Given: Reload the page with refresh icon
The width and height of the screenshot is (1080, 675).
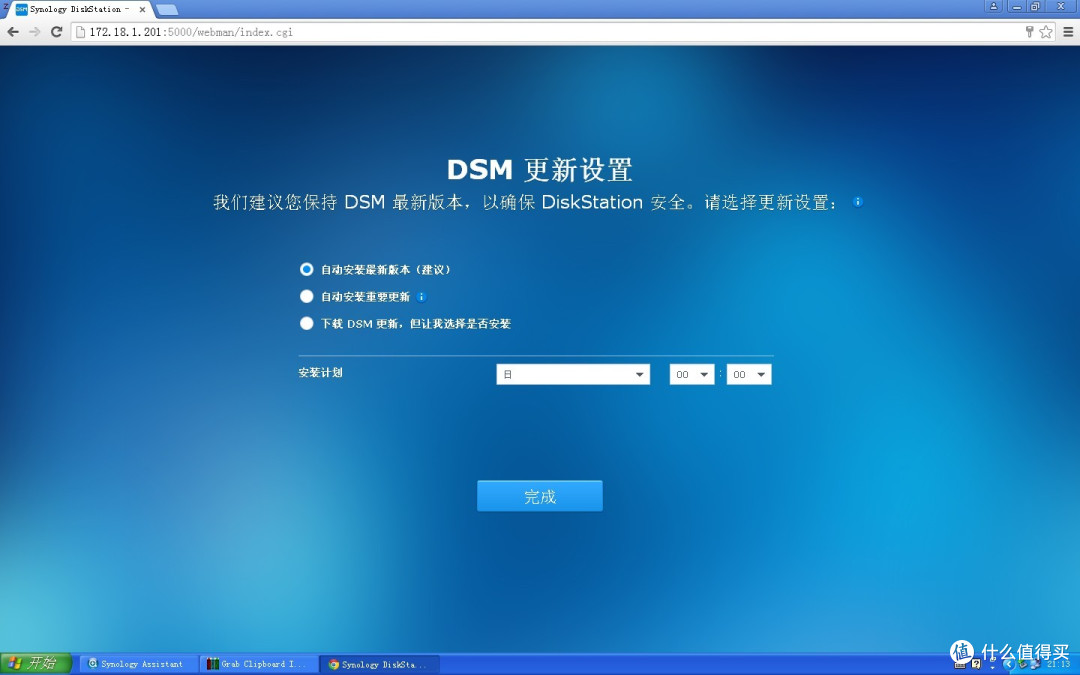Looking at the screenshot, I should click(x=56, y=32).
